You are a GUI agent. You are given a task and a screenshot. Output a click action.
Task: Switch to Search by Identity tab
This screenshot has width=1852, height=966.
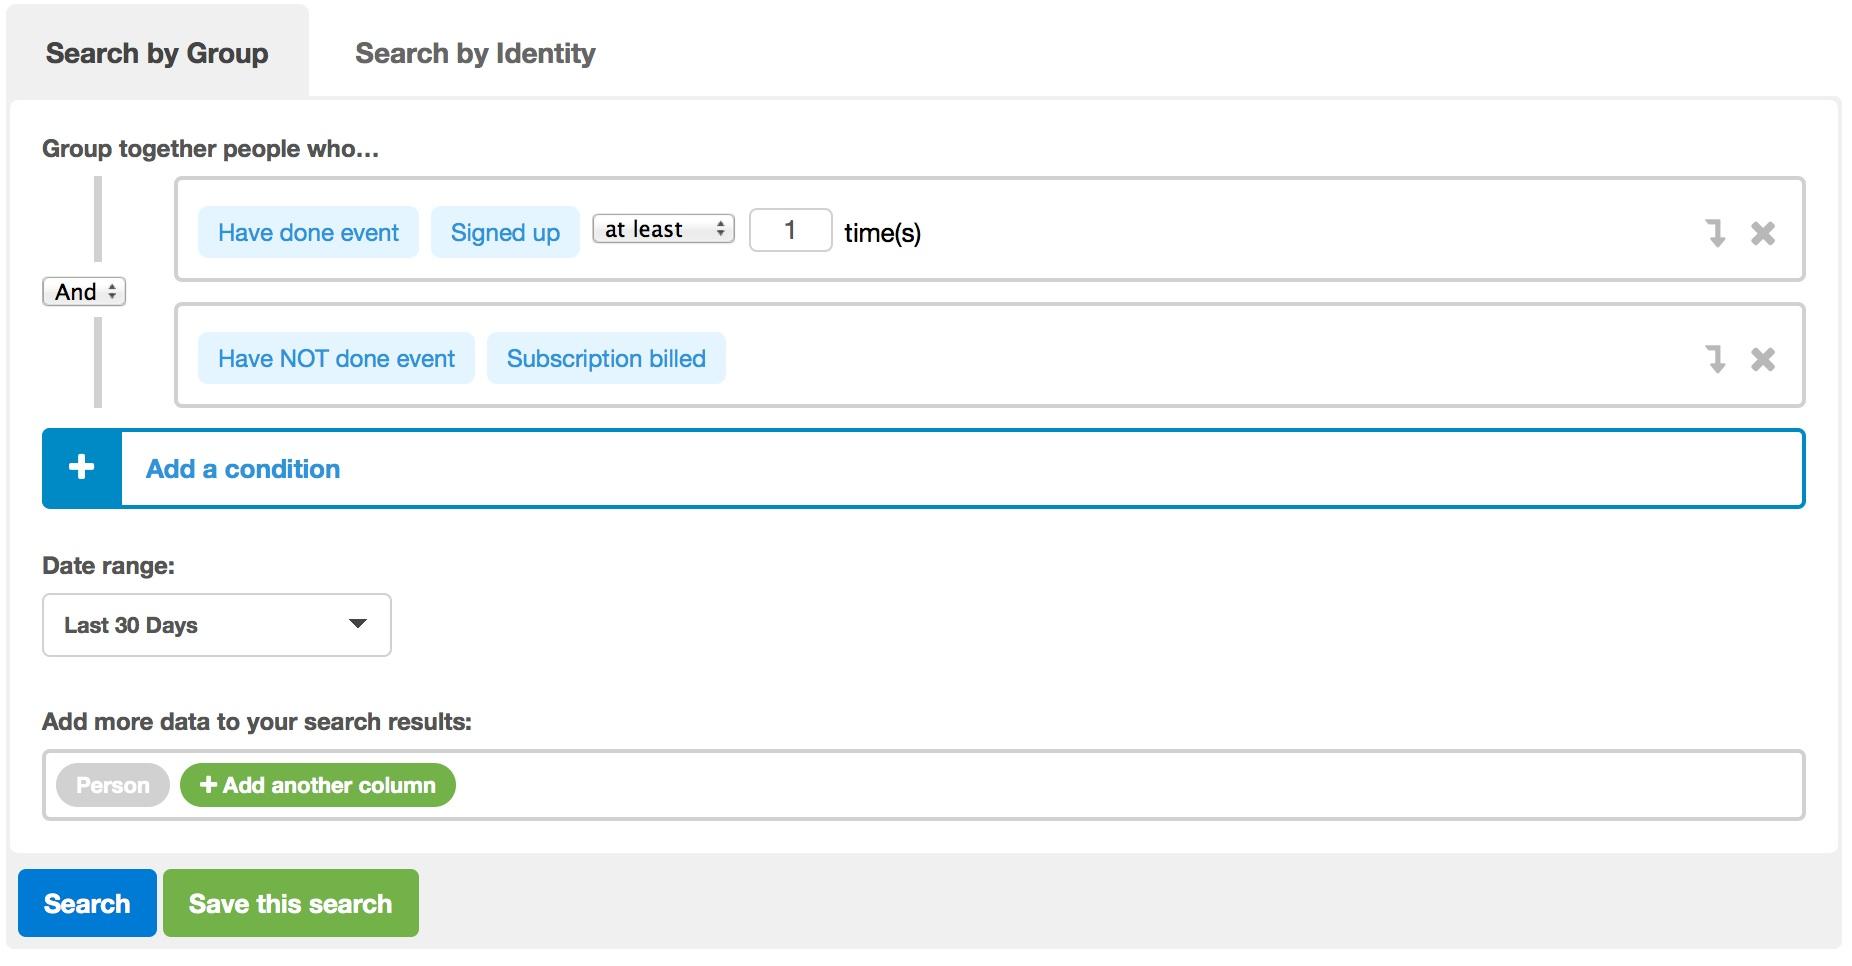475,53
